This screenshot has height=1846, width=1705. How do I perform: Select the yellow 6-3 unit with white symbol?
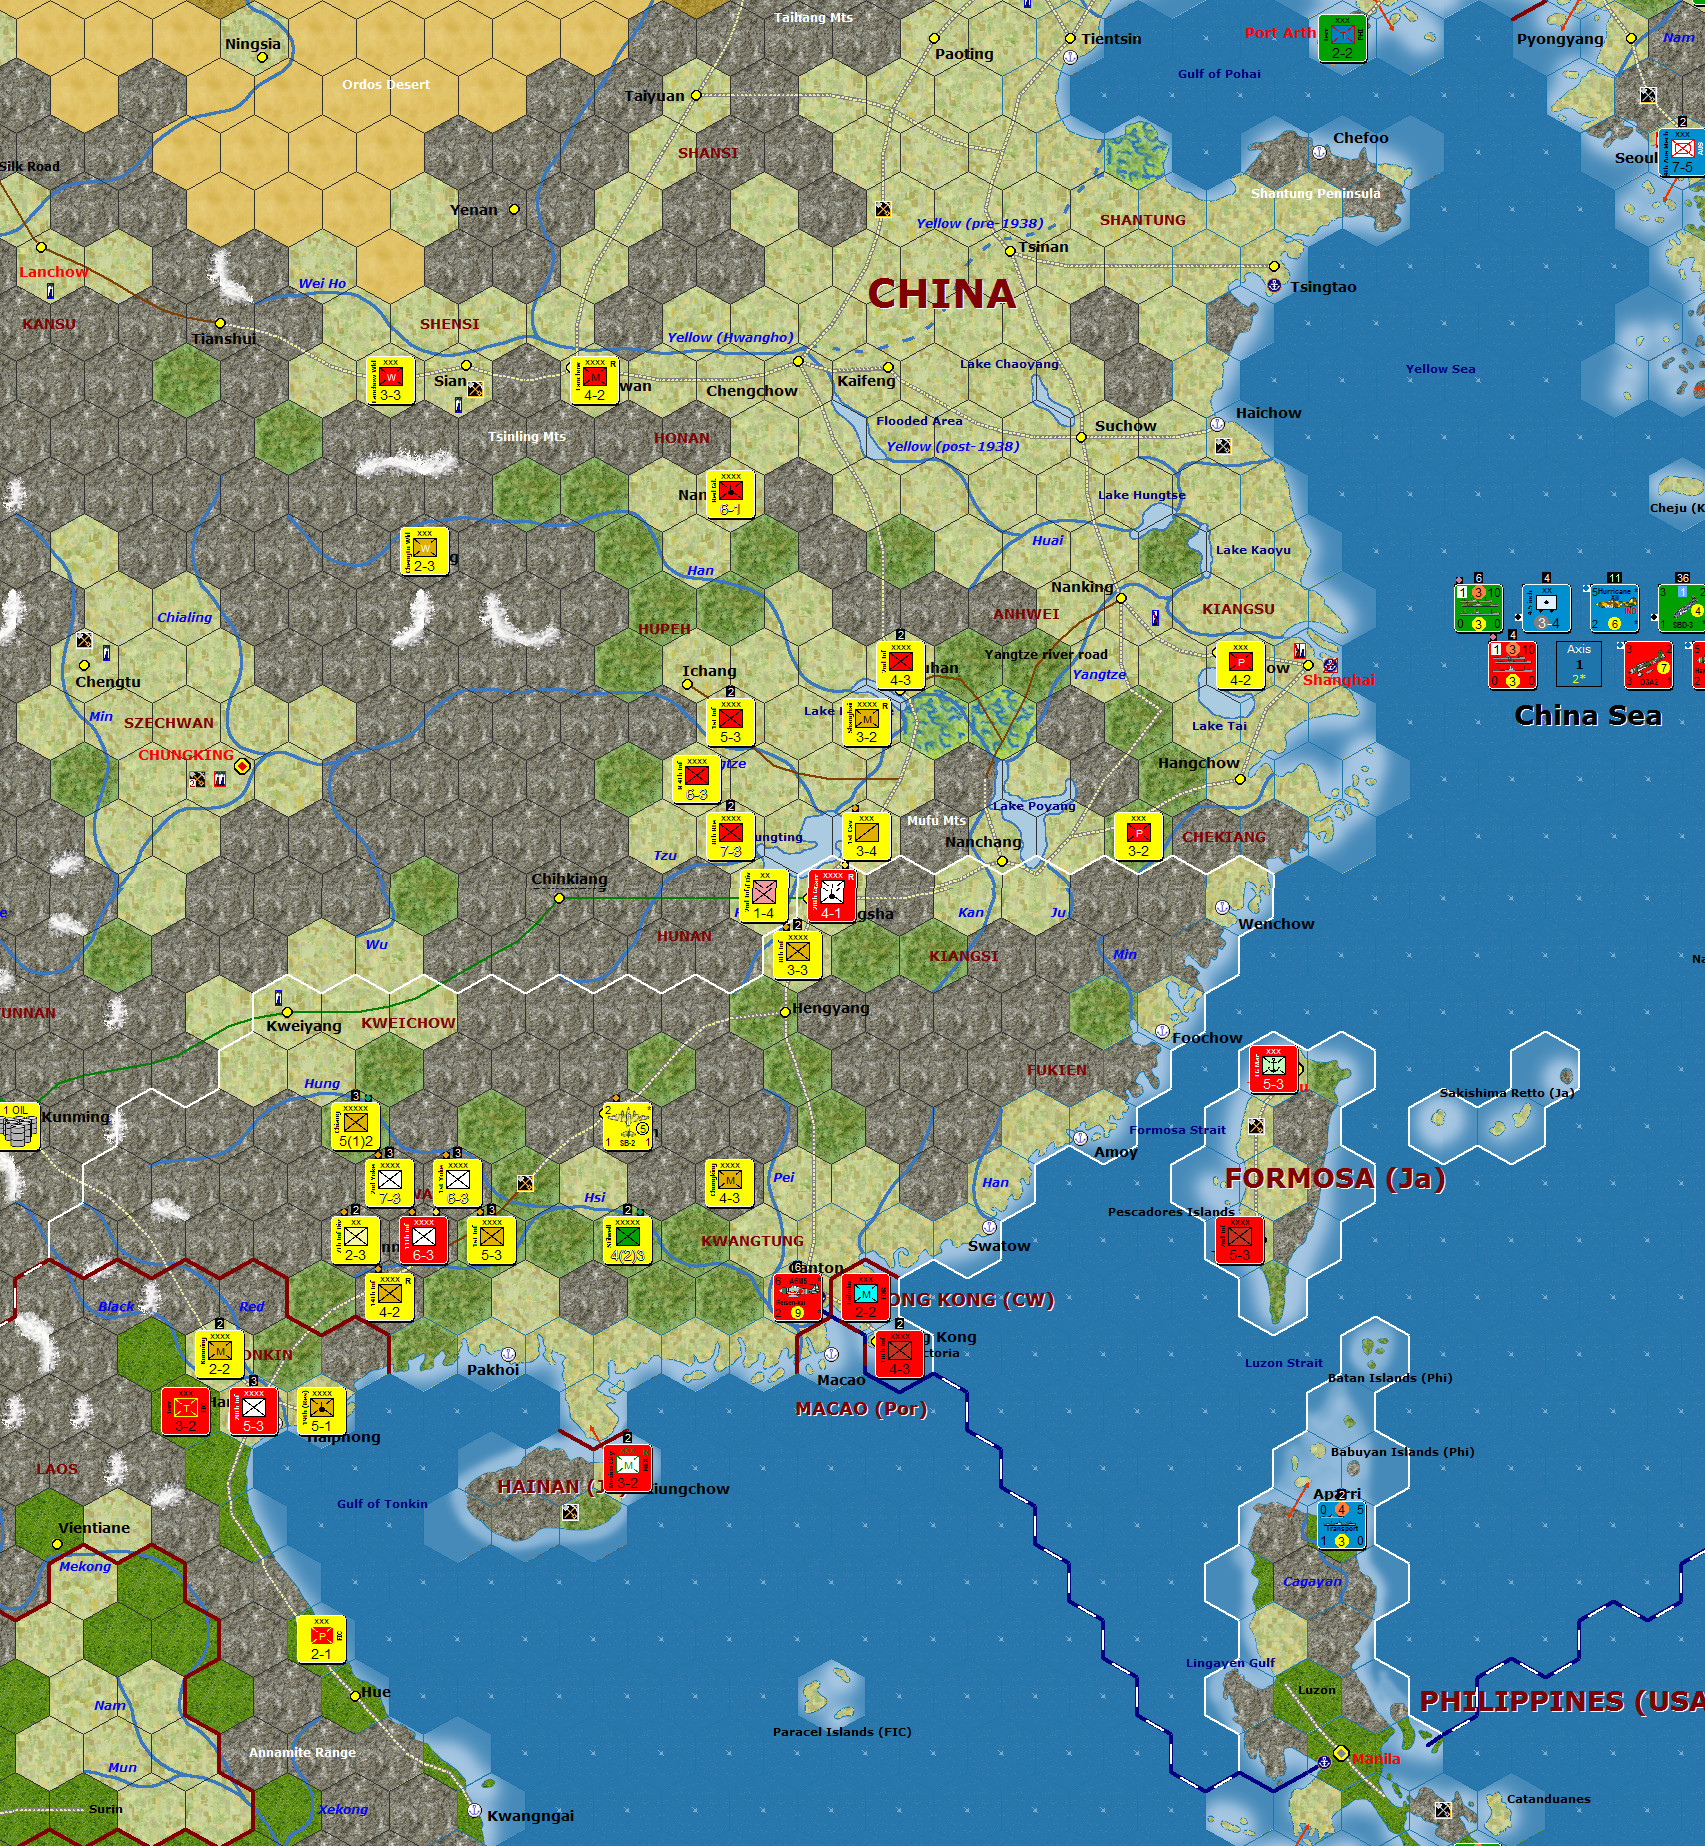tap(458, 1183)
